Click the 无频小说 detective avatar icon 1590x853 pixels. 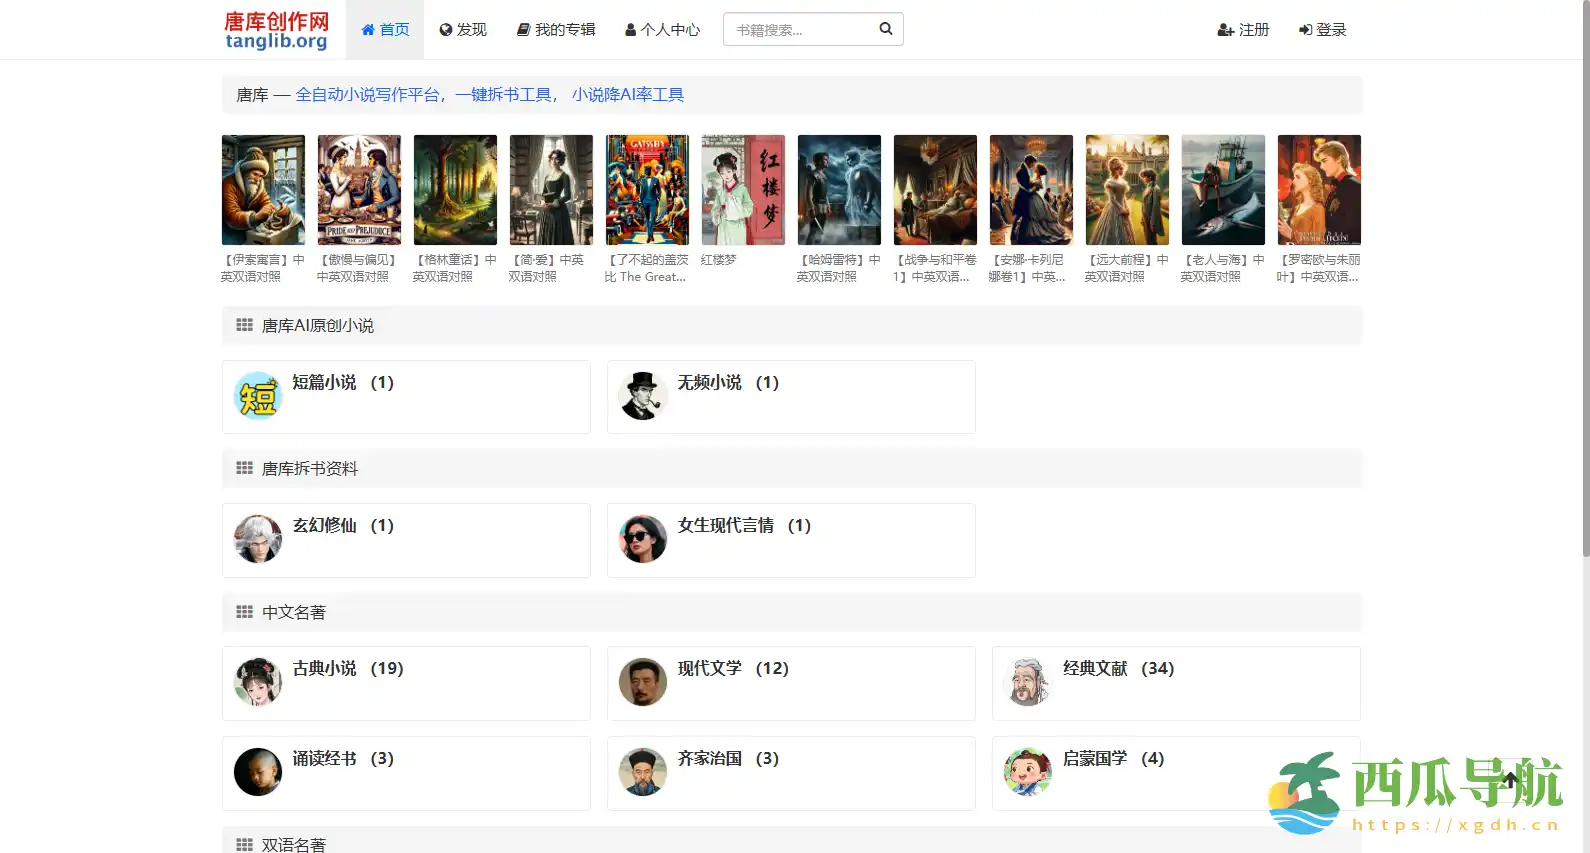click(x=643, y=397)
